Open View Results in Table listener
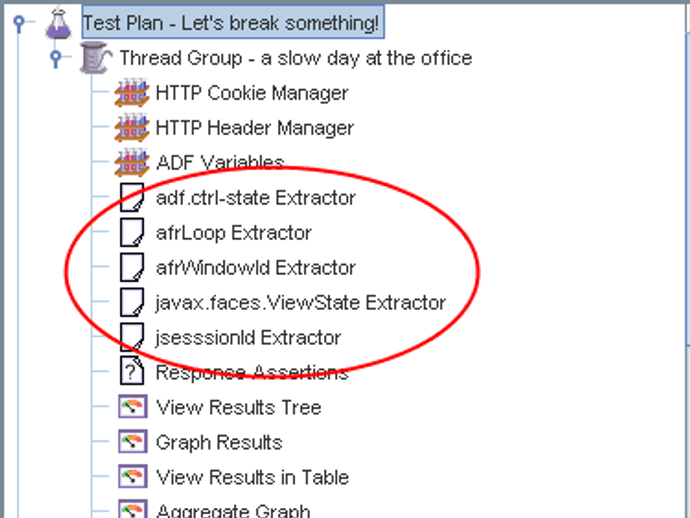This screenshot has width=690, height=518. 252,477
